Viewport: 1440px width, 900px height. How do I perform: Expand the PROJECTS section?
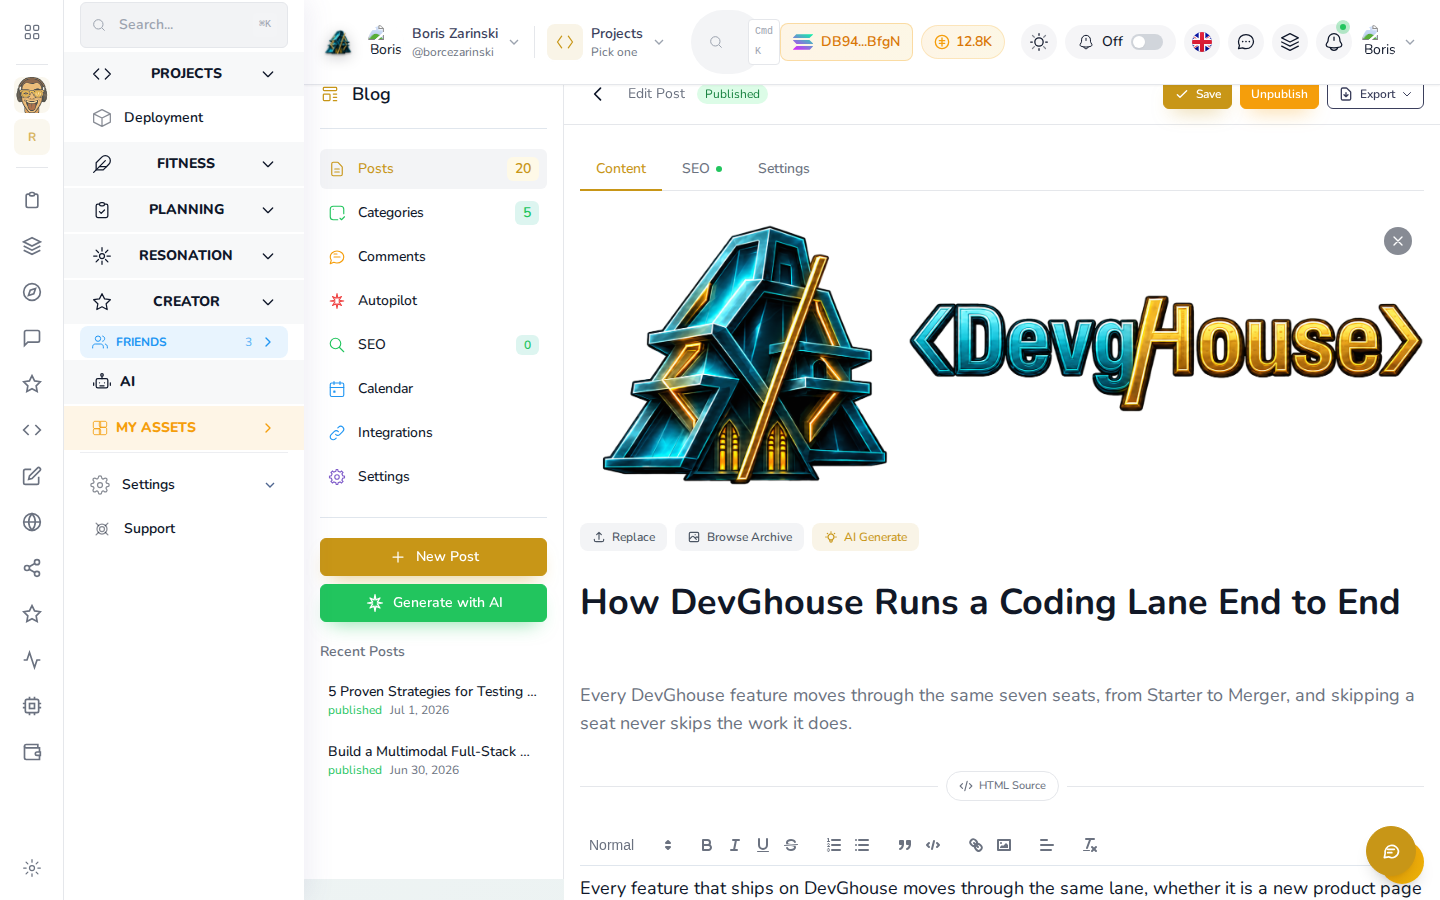pyautogui.click(x=184, y=74)
